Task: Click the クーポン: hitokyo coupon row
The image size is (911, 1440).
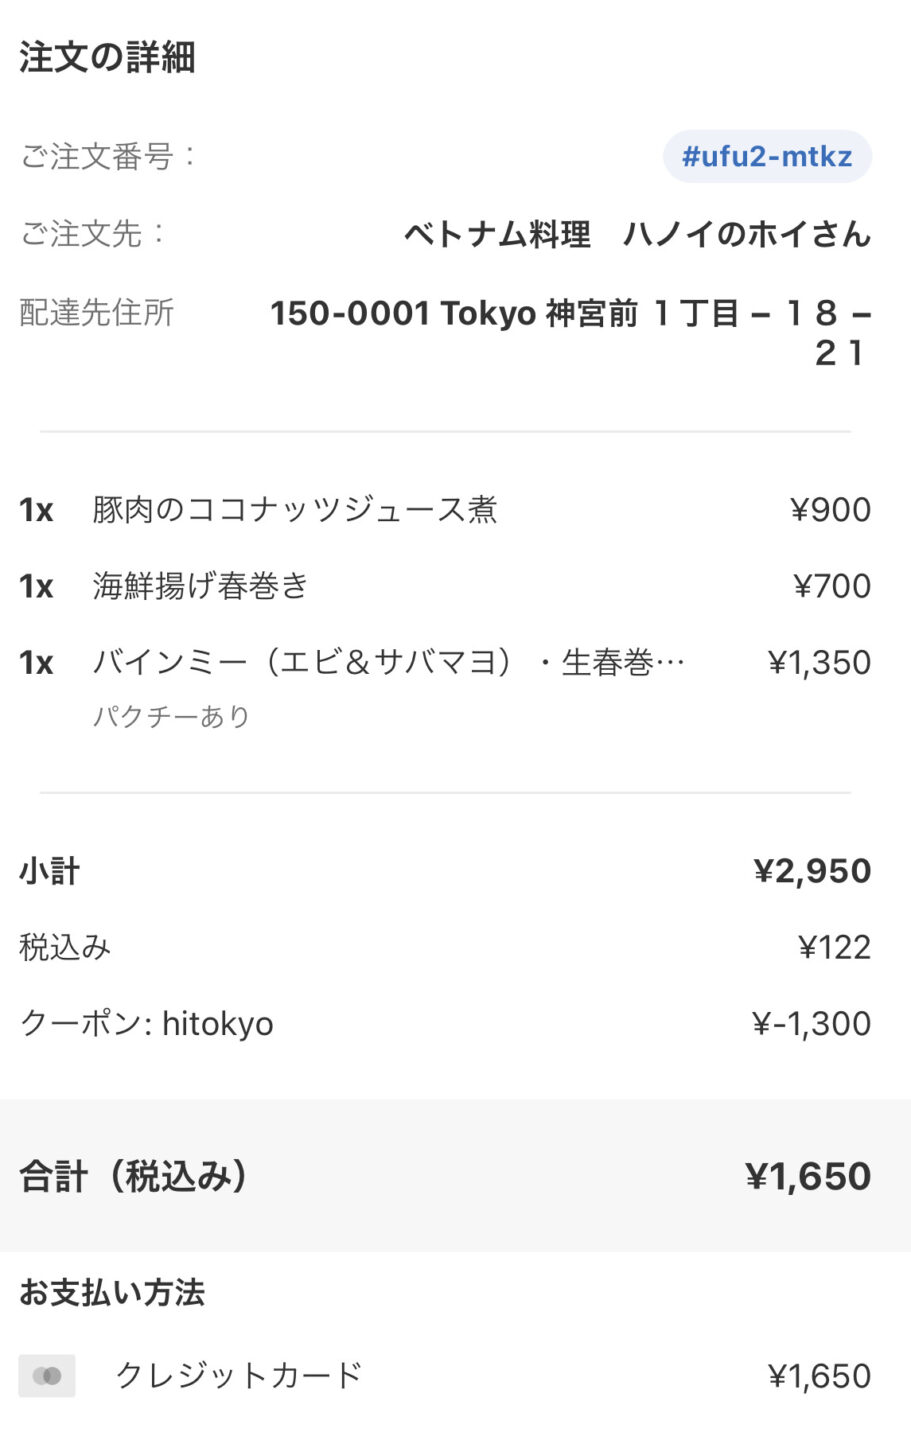Action: point(445,1023)
